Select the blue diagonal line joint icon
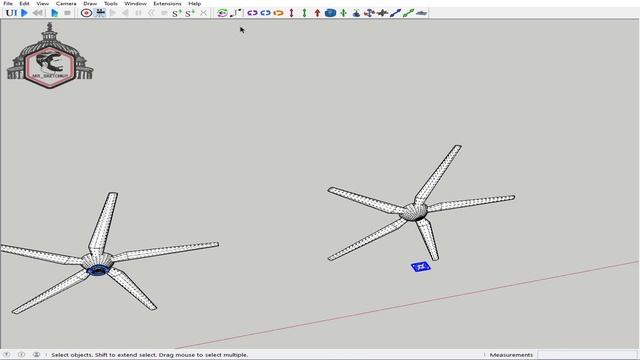This screenshot has width=640, height=360. tap(395, 13)
